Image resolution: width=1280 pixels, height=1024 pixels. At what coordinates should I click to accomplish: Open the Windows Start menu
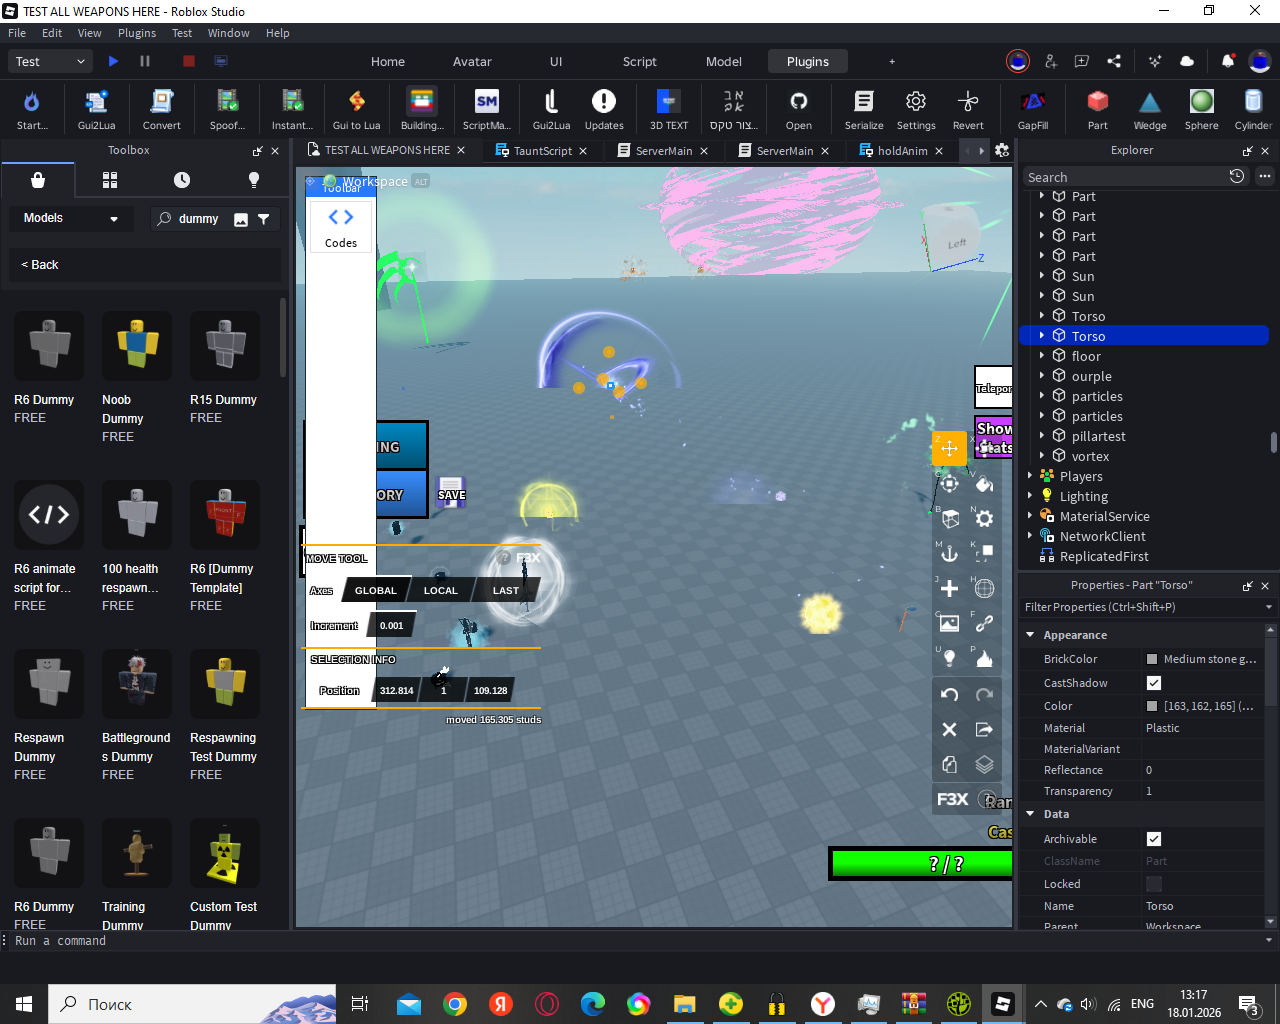pos(24,1004)
